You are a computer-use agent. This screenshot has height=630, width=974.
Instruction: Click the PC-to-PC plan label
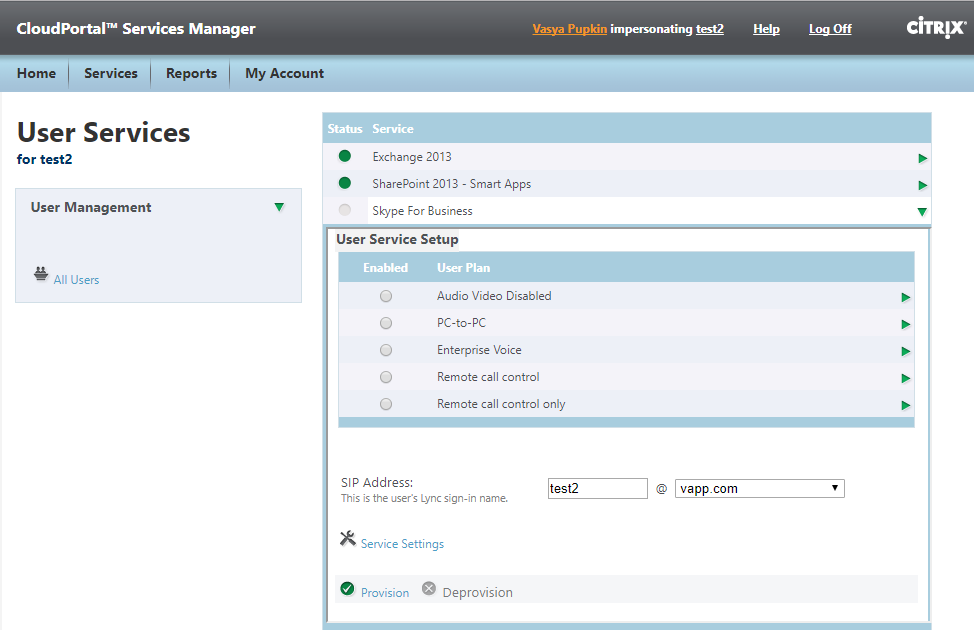[462, 323]
